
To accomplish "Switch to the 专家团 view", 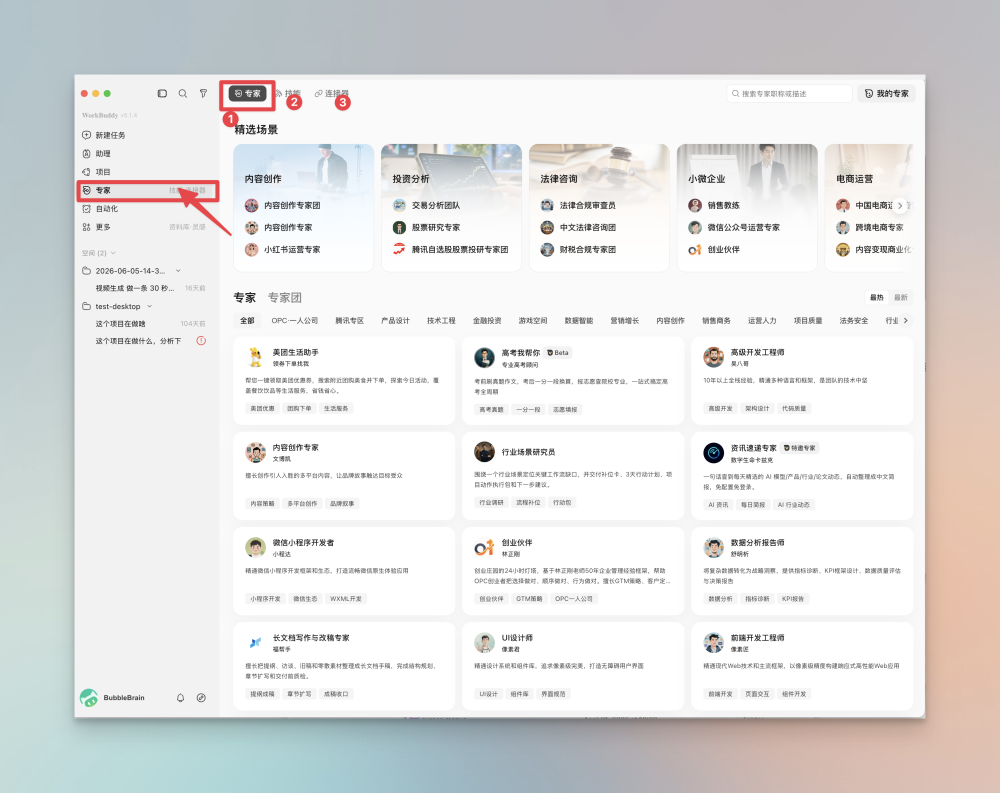I will [x=284, y=298].
